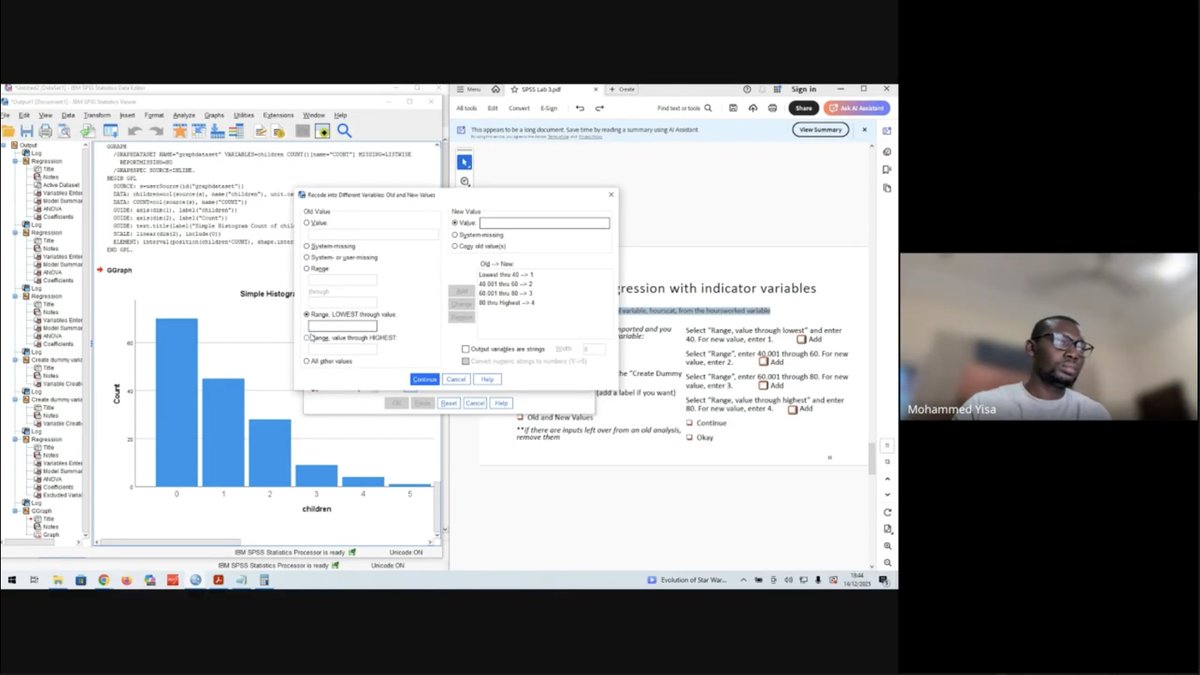Select New Value 'System-missing' radio button
Image resolution: width=1200 pixels, height=675 pixels.
455,235
